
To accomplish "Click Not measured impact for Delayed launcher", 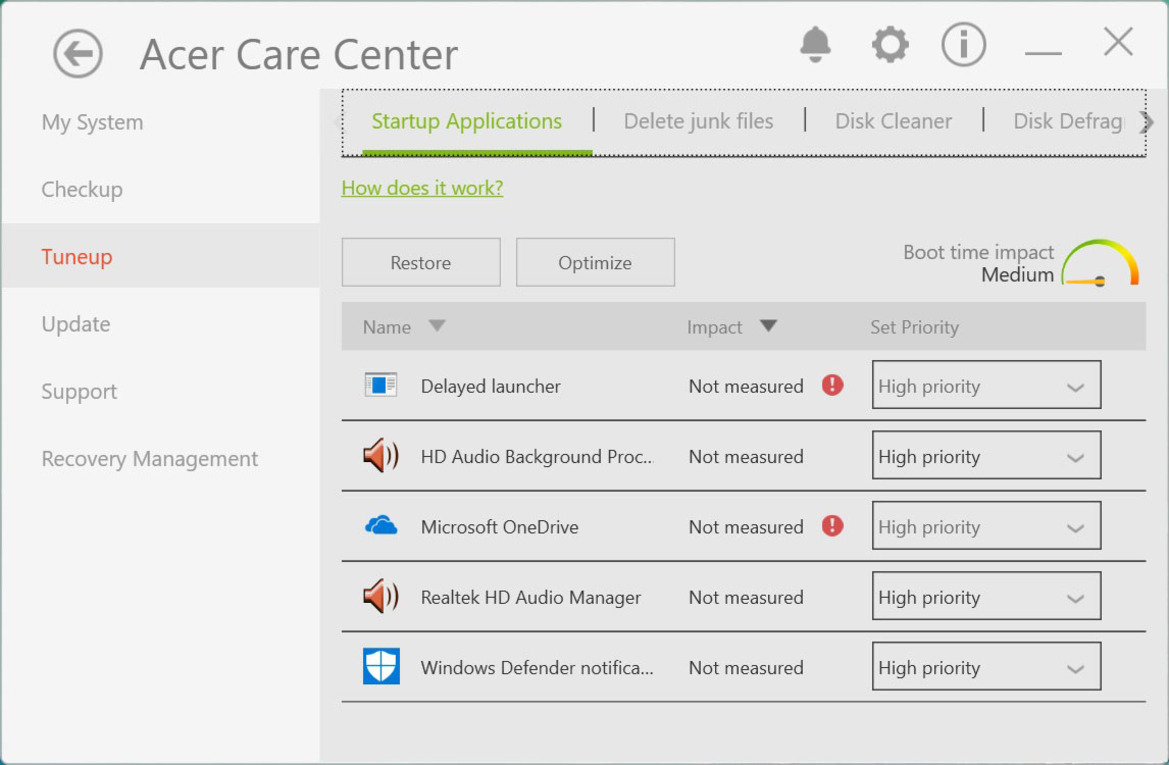I will click(x=746, y=385).
